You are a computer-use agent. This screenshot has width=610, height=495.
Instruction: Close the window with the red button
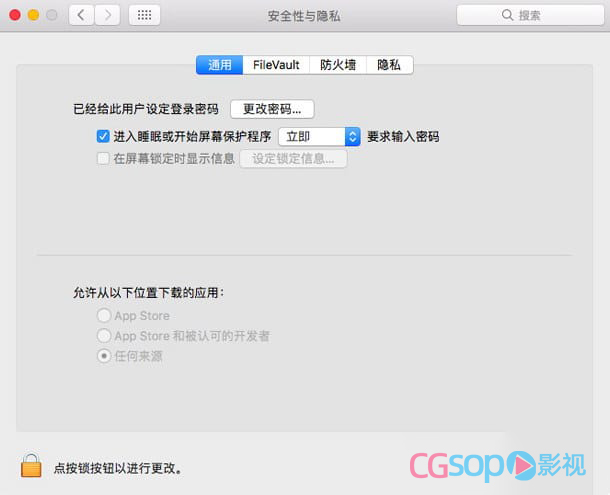click(x=15, y=15)
